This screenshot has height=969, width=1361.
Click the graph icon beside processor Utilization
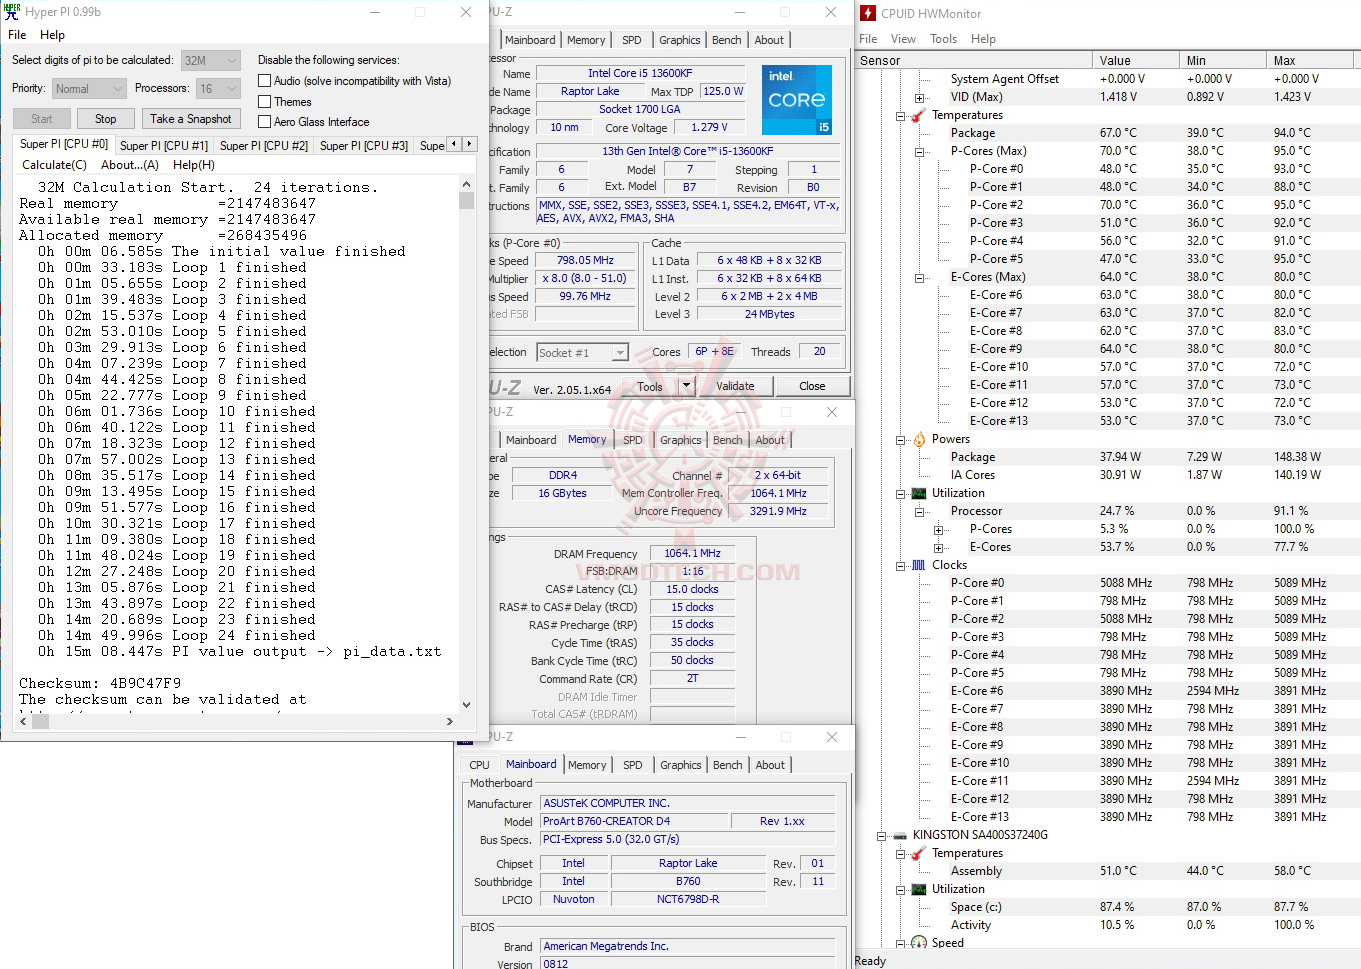point(919,493)
